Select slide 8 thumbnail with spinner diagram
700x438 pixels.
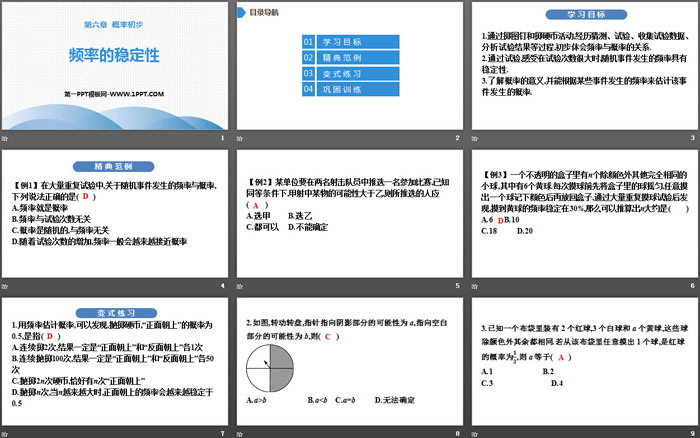(350, 361)
